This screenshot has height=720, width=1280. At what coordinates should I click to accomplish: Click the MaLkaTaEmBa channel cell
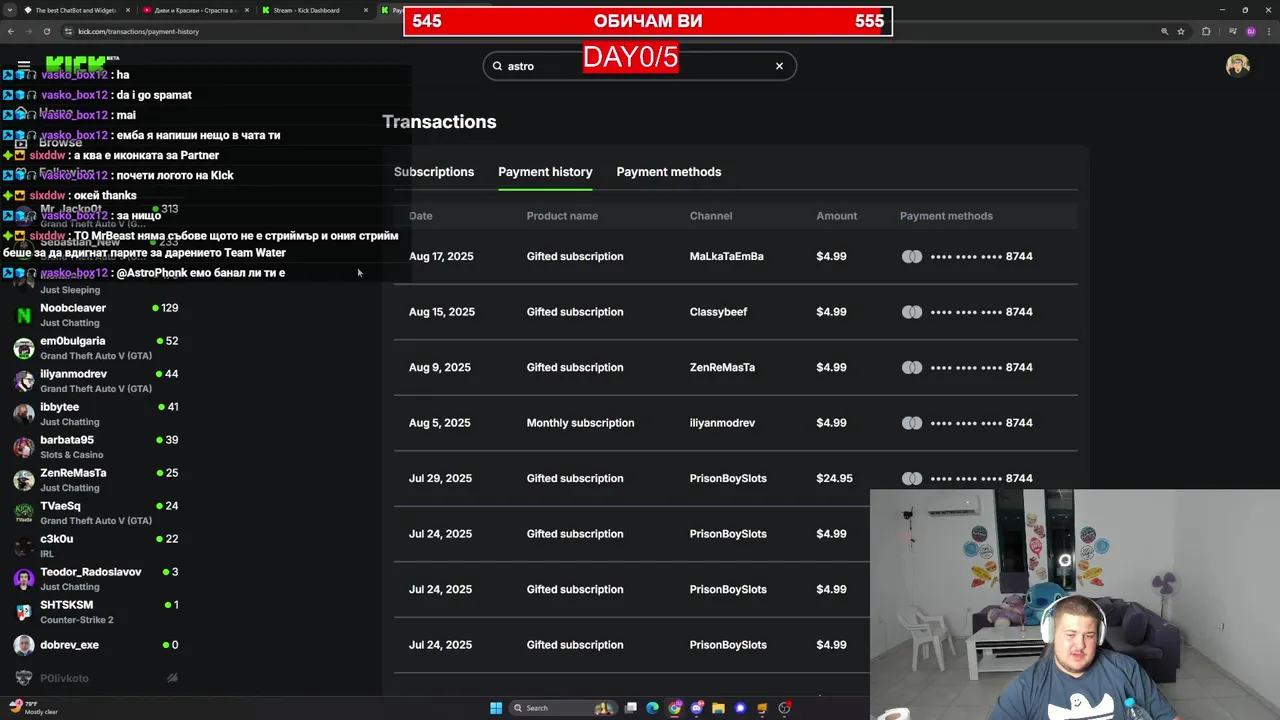pyautogui.click(x=726, y=256)
